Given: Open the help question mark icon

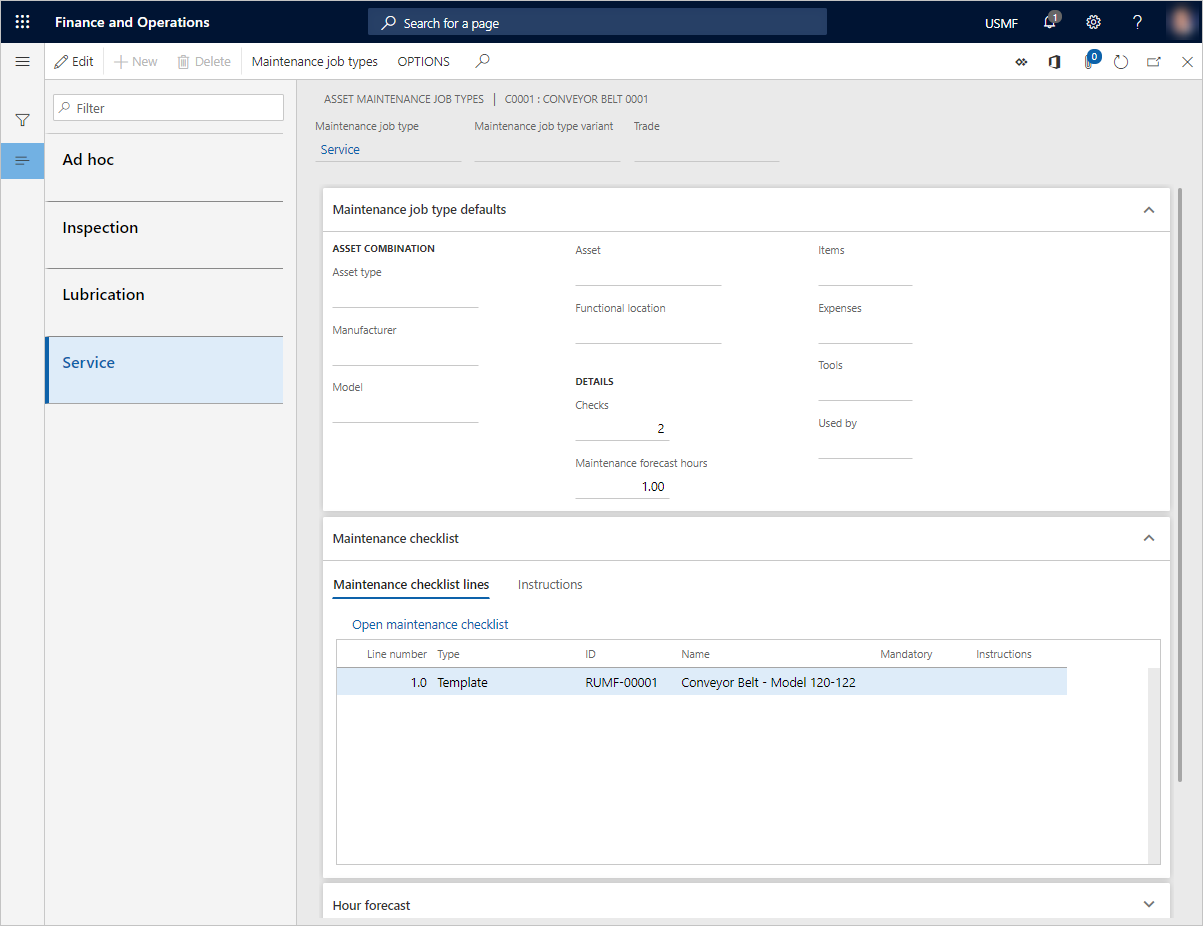Looking at the screenshot, I should click(1137, 22).
